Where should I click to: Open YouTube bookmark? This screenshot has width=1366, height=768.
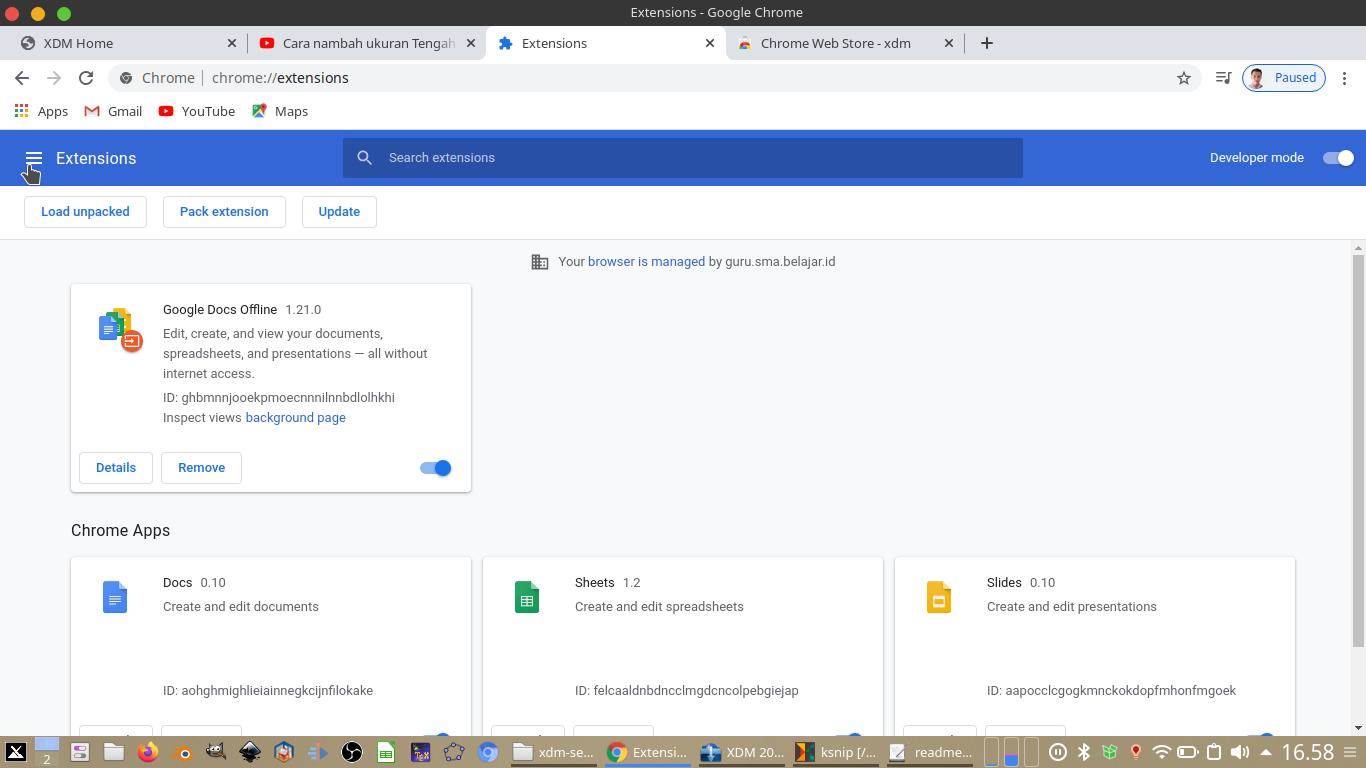coord(197,111)
